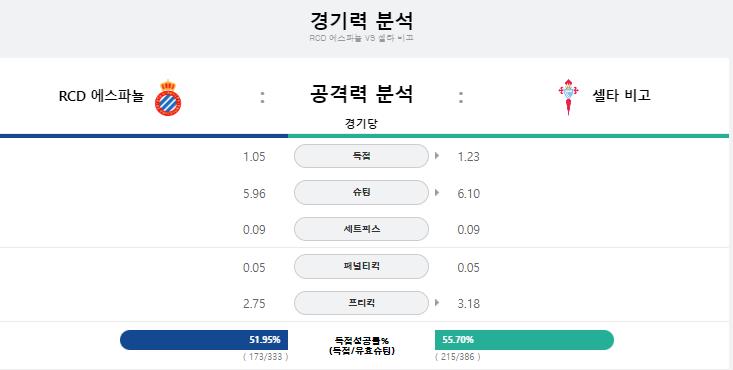
Task: Click the arrow beside 슈팅 pill
Action: point(437,192)
